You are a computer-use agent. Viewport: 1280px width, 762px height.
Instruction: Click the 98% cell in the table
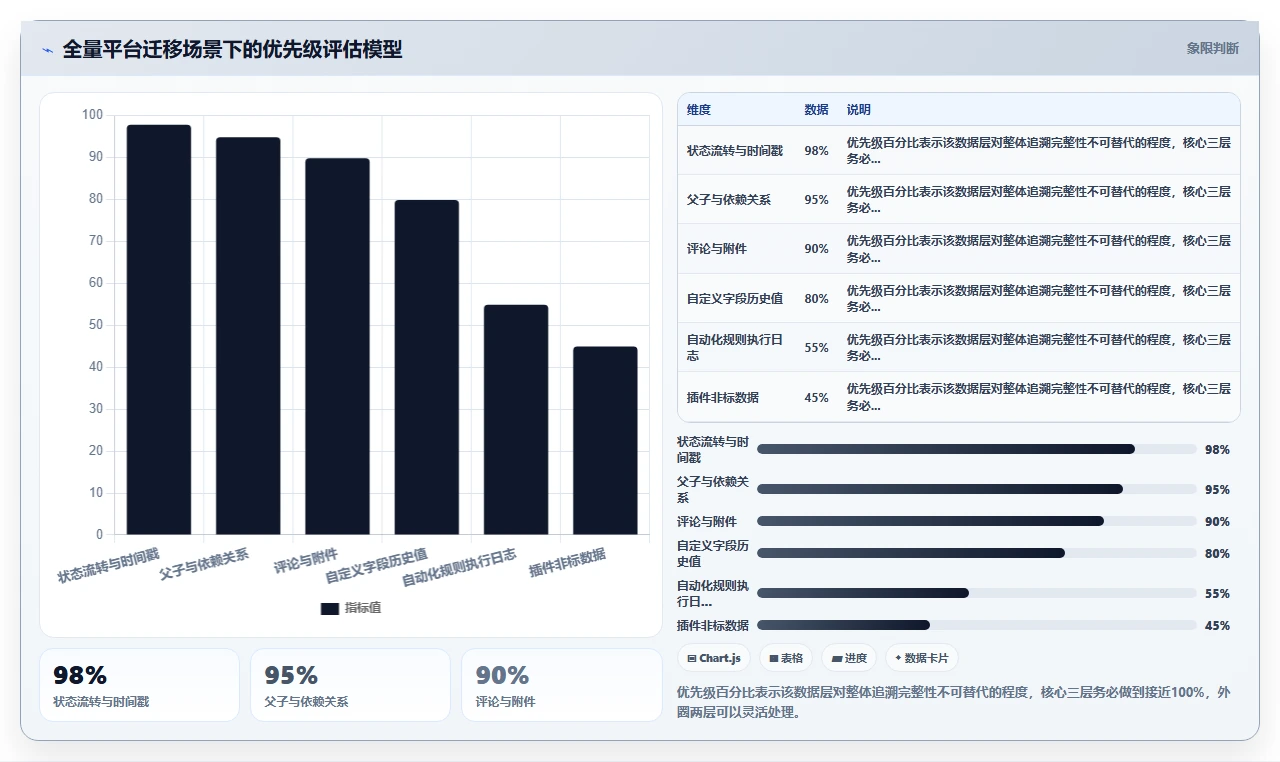pos(816,151)
